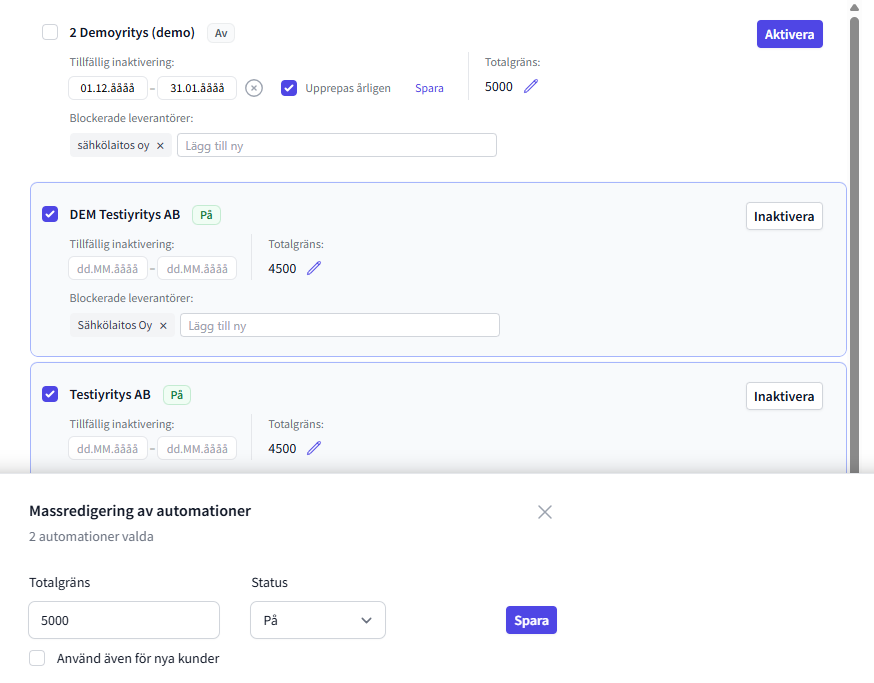
Task: Click the scrollbar up arrow
Action: click(854, 7)
